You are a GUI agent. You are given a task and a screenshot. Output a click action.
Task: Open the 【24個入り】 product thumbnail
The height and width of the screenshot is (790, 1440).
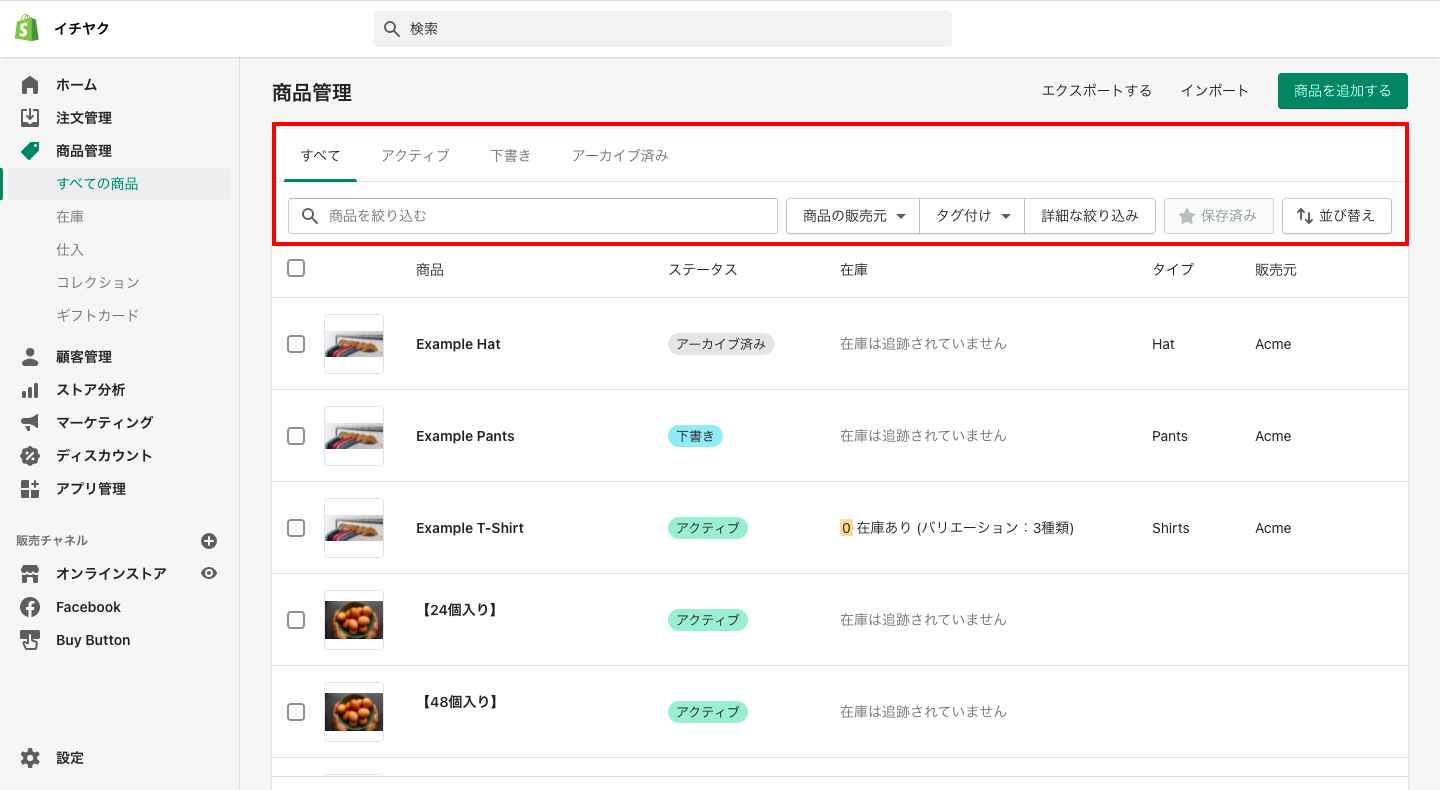coord(354,620)
